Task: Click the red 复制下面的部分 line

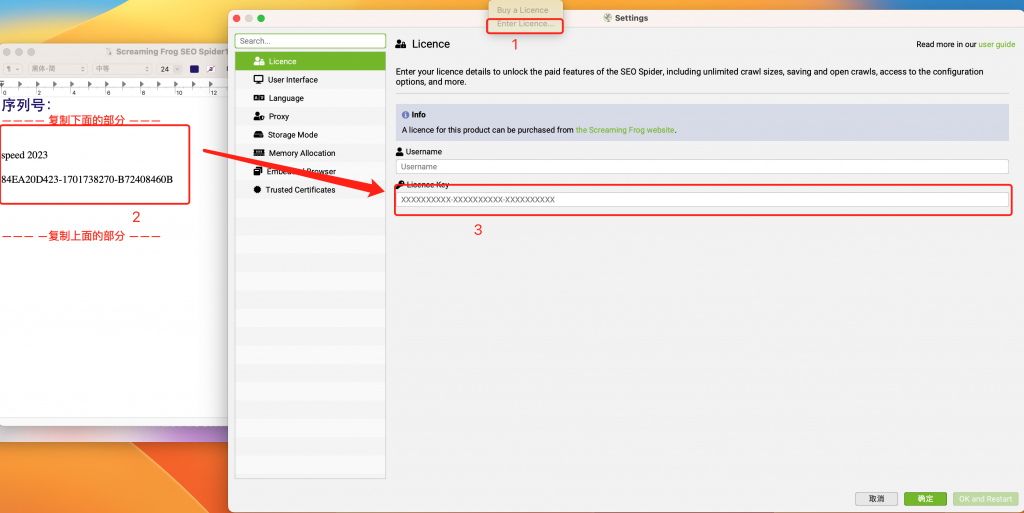Action: tap(81, 121)
